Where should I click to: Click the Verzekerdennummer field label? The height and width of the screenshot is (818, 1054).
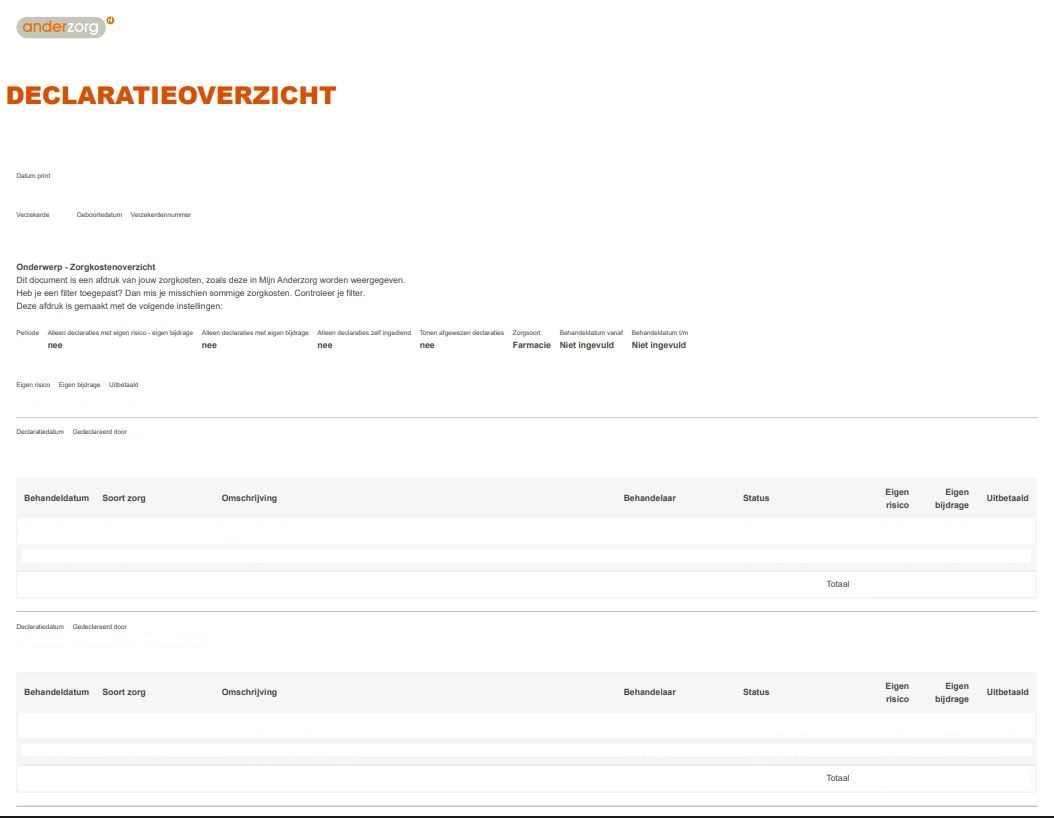pos(161,215)
